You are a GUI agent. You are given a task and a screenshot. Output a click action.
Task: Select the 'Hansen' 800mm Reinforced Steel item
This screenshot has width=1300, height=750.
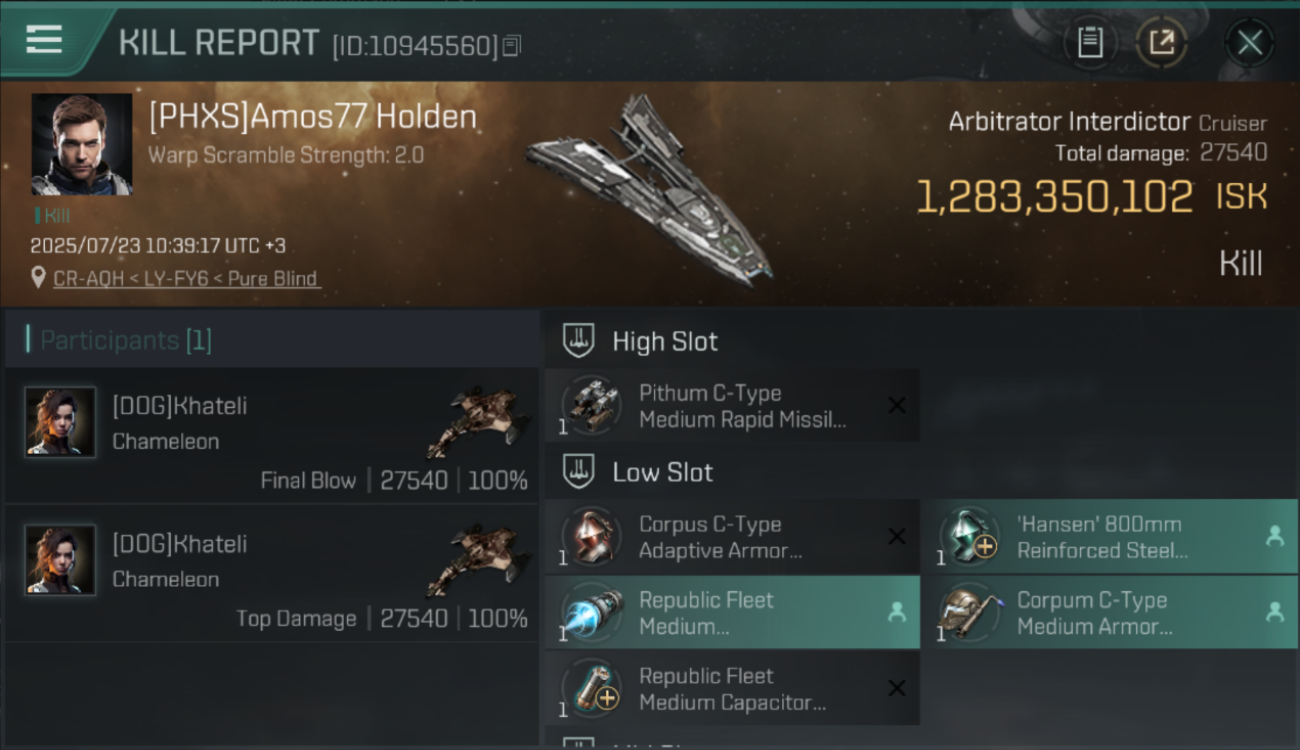click(1111, 537)
